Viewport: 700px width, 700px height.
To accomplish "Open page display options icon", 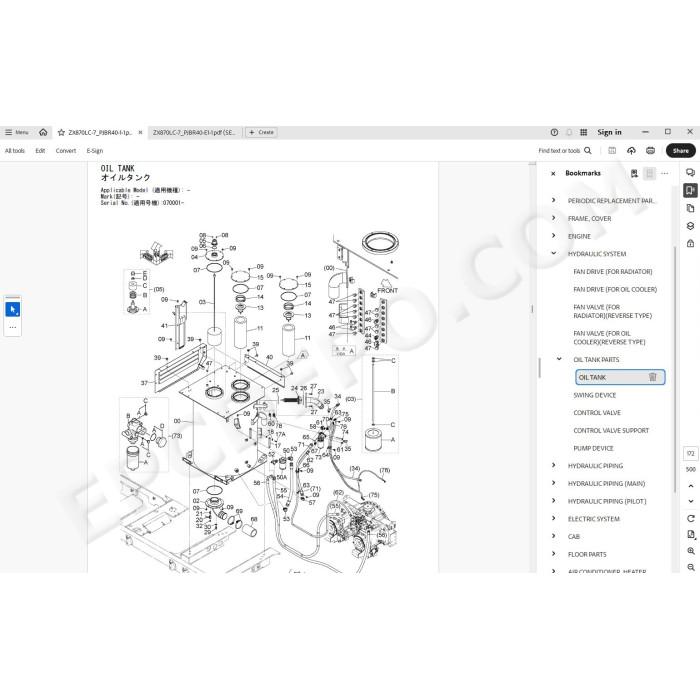I will pyautogui.click(x=691, y=534).
